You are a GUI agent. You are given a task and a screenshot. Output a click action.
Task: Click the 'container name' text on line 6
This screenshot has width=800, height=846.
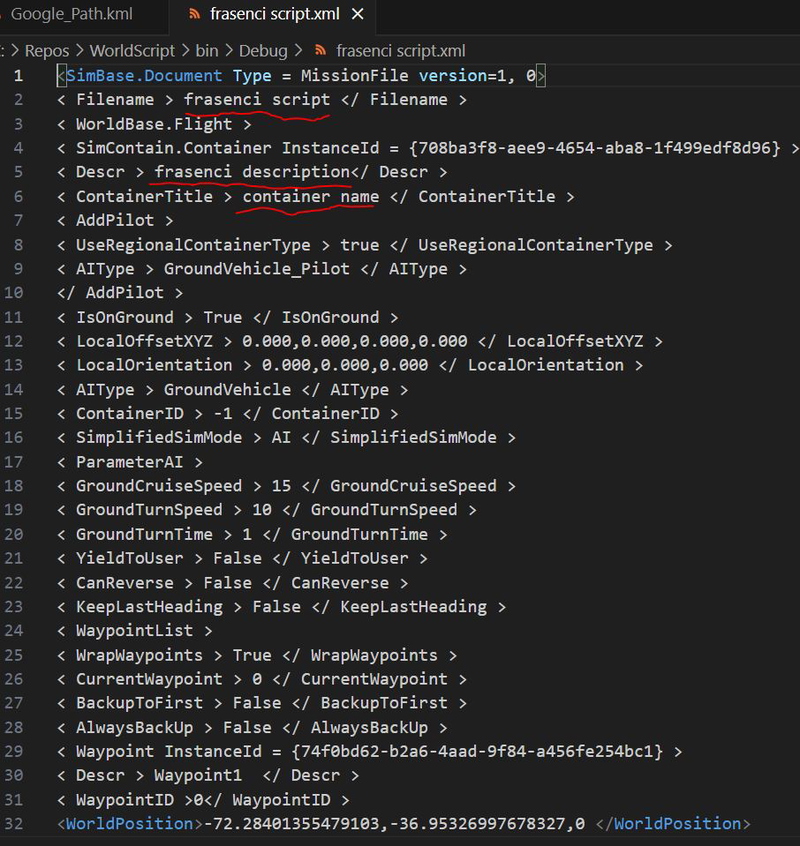pyautogui.click(x=310, y=196)
